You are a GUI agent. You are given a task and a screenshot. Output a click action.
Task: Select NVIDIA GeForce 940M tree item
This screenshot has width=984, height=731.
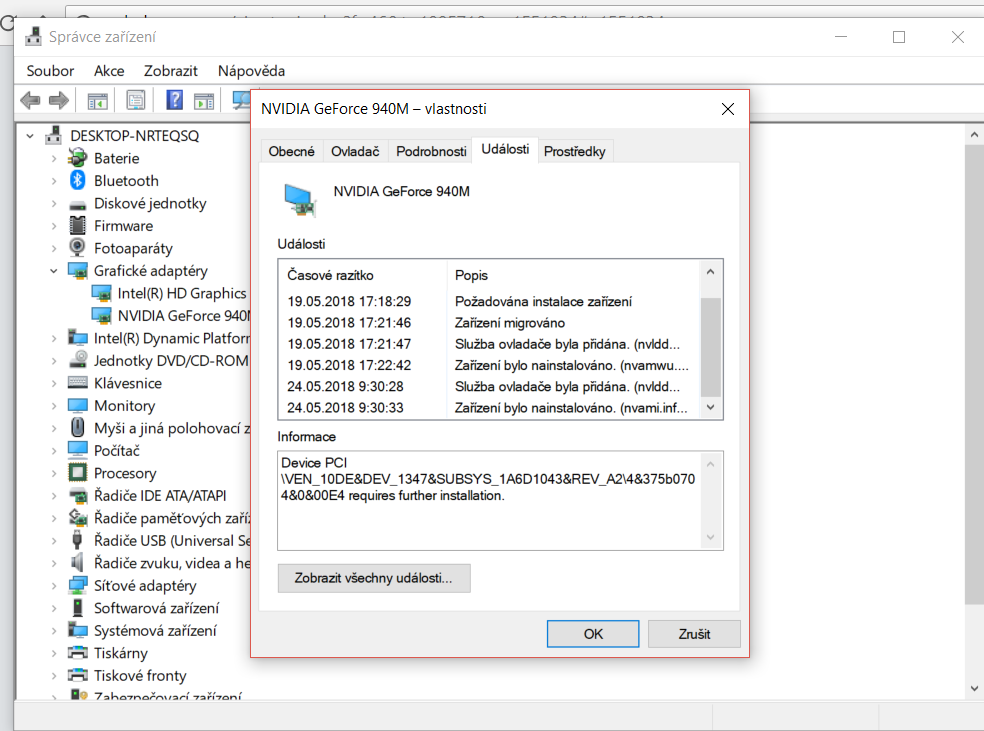point(183,316)
